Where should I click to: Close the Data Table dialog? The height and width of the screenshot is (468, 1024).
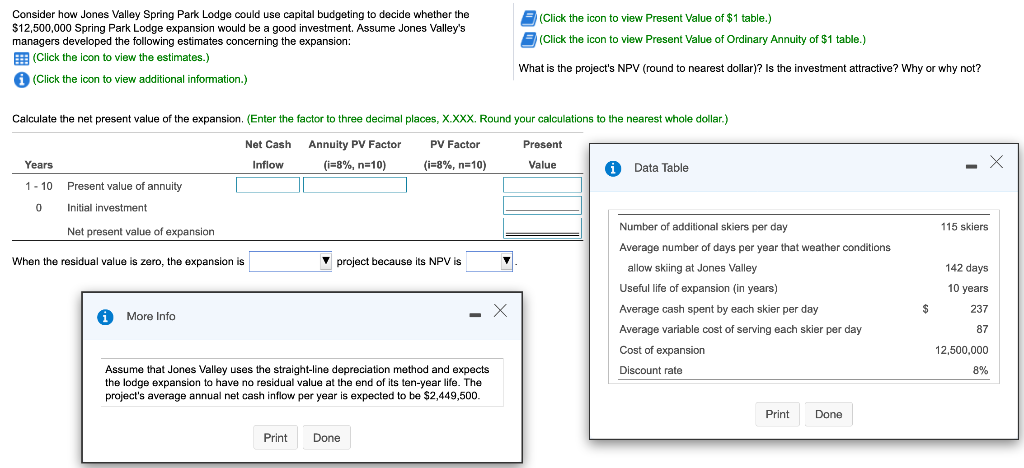tap(997, 162)
